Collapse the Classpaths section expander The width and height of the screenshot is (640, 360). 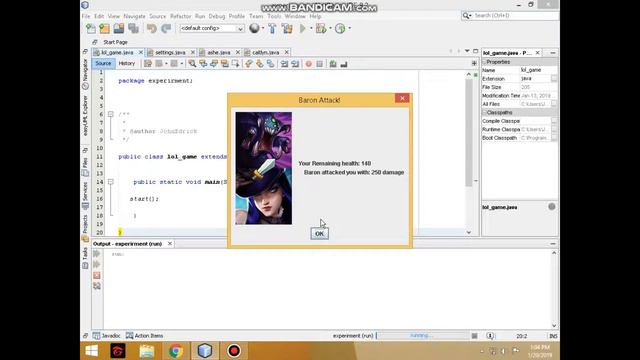(484, 113)
